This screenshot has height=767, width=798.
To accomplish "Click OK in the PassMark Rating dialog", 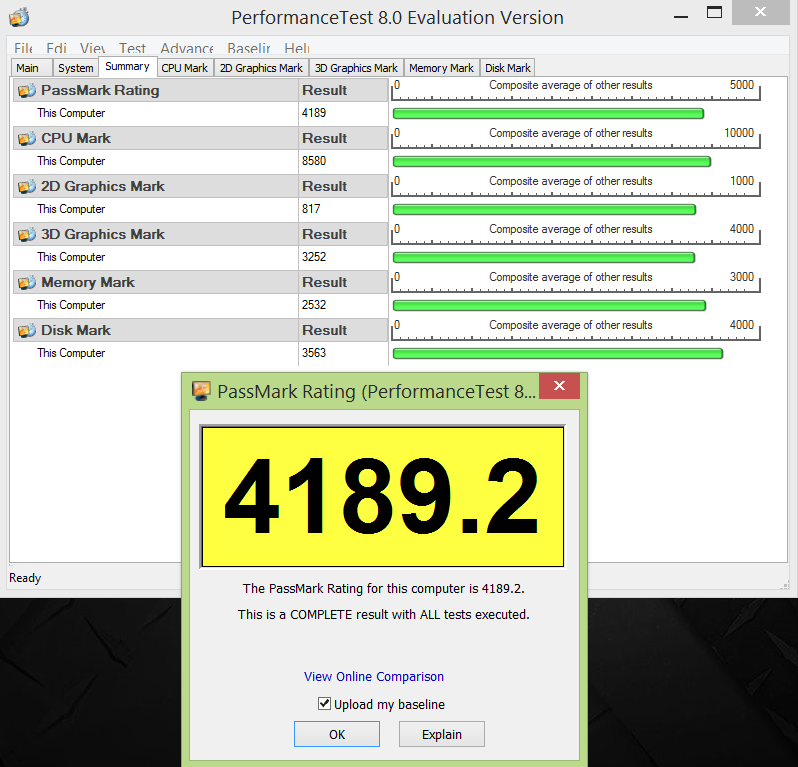I will [x=337, y=734].
